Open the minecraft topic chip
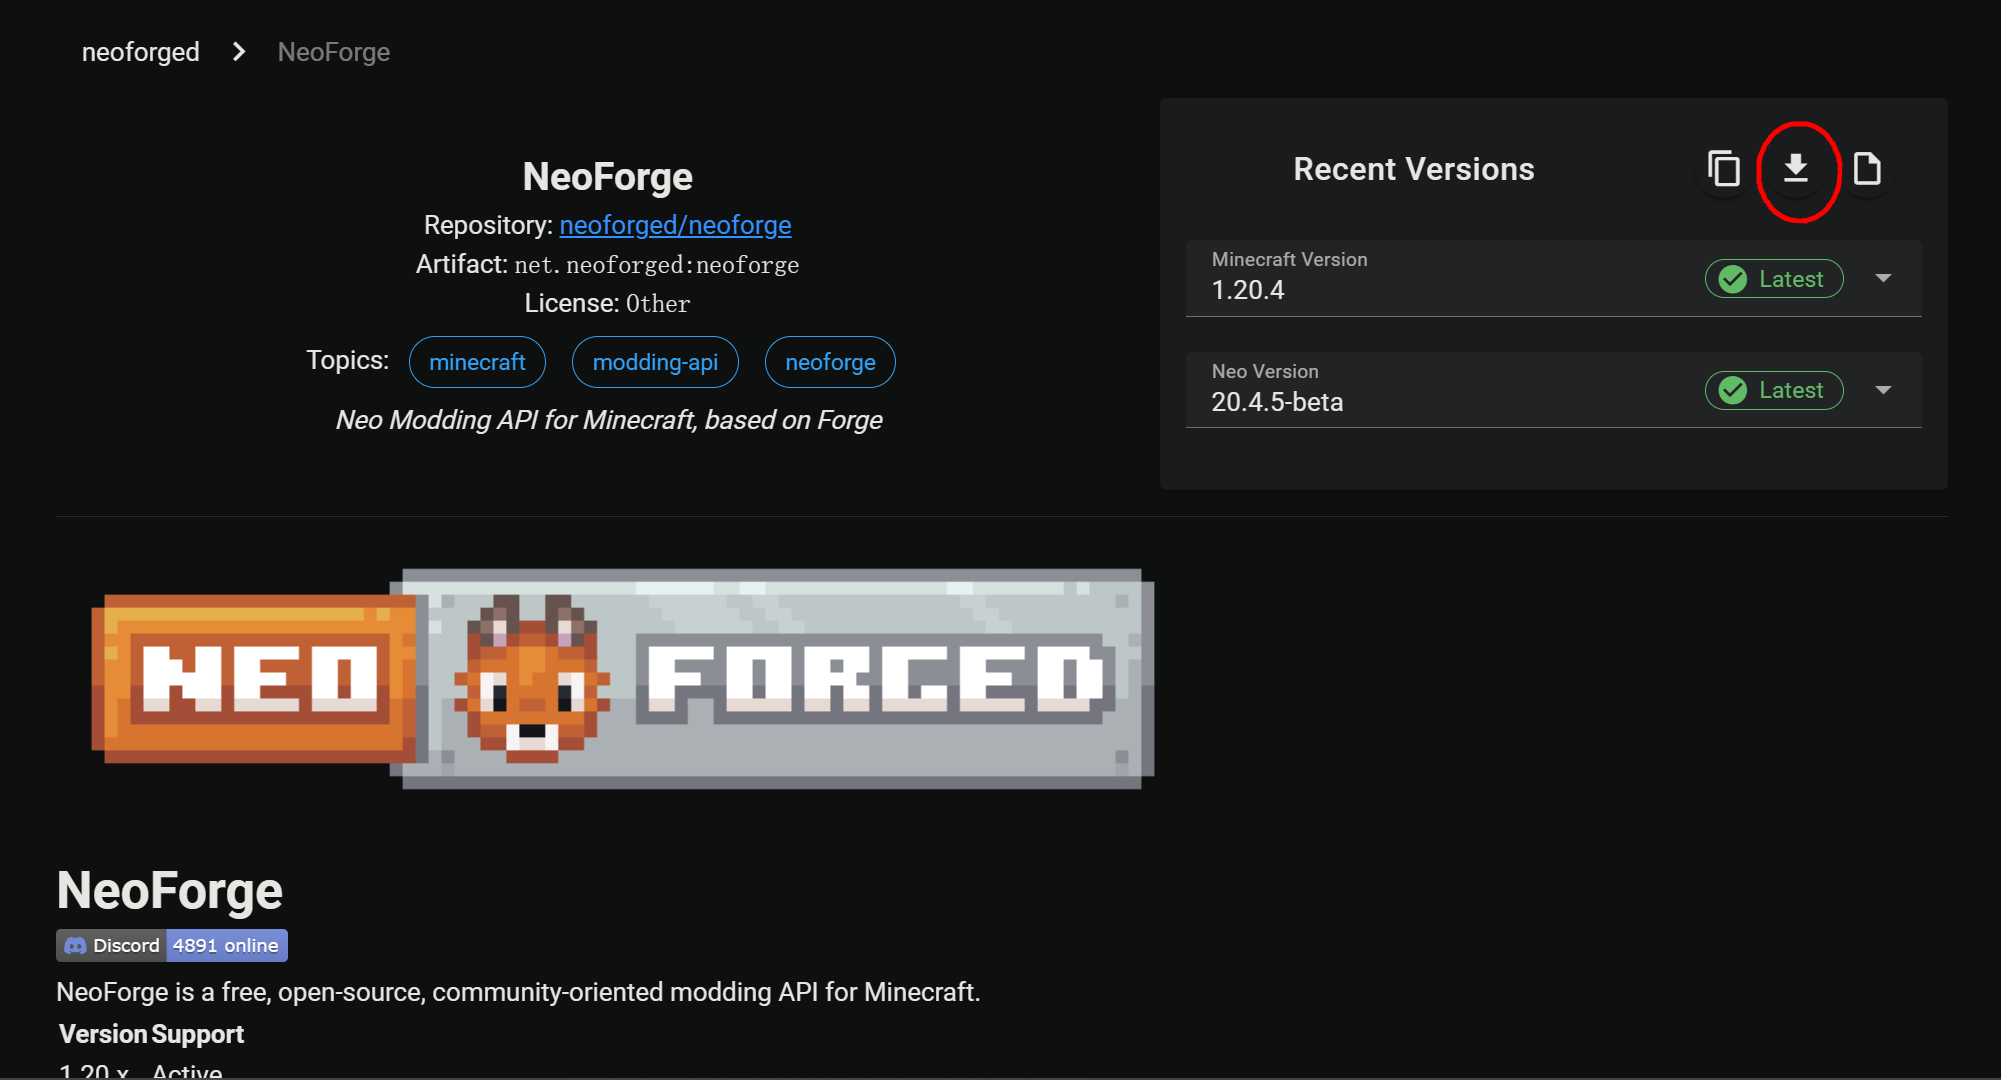The width and height of the screenshot is (2001, 1080). point(477,362)
